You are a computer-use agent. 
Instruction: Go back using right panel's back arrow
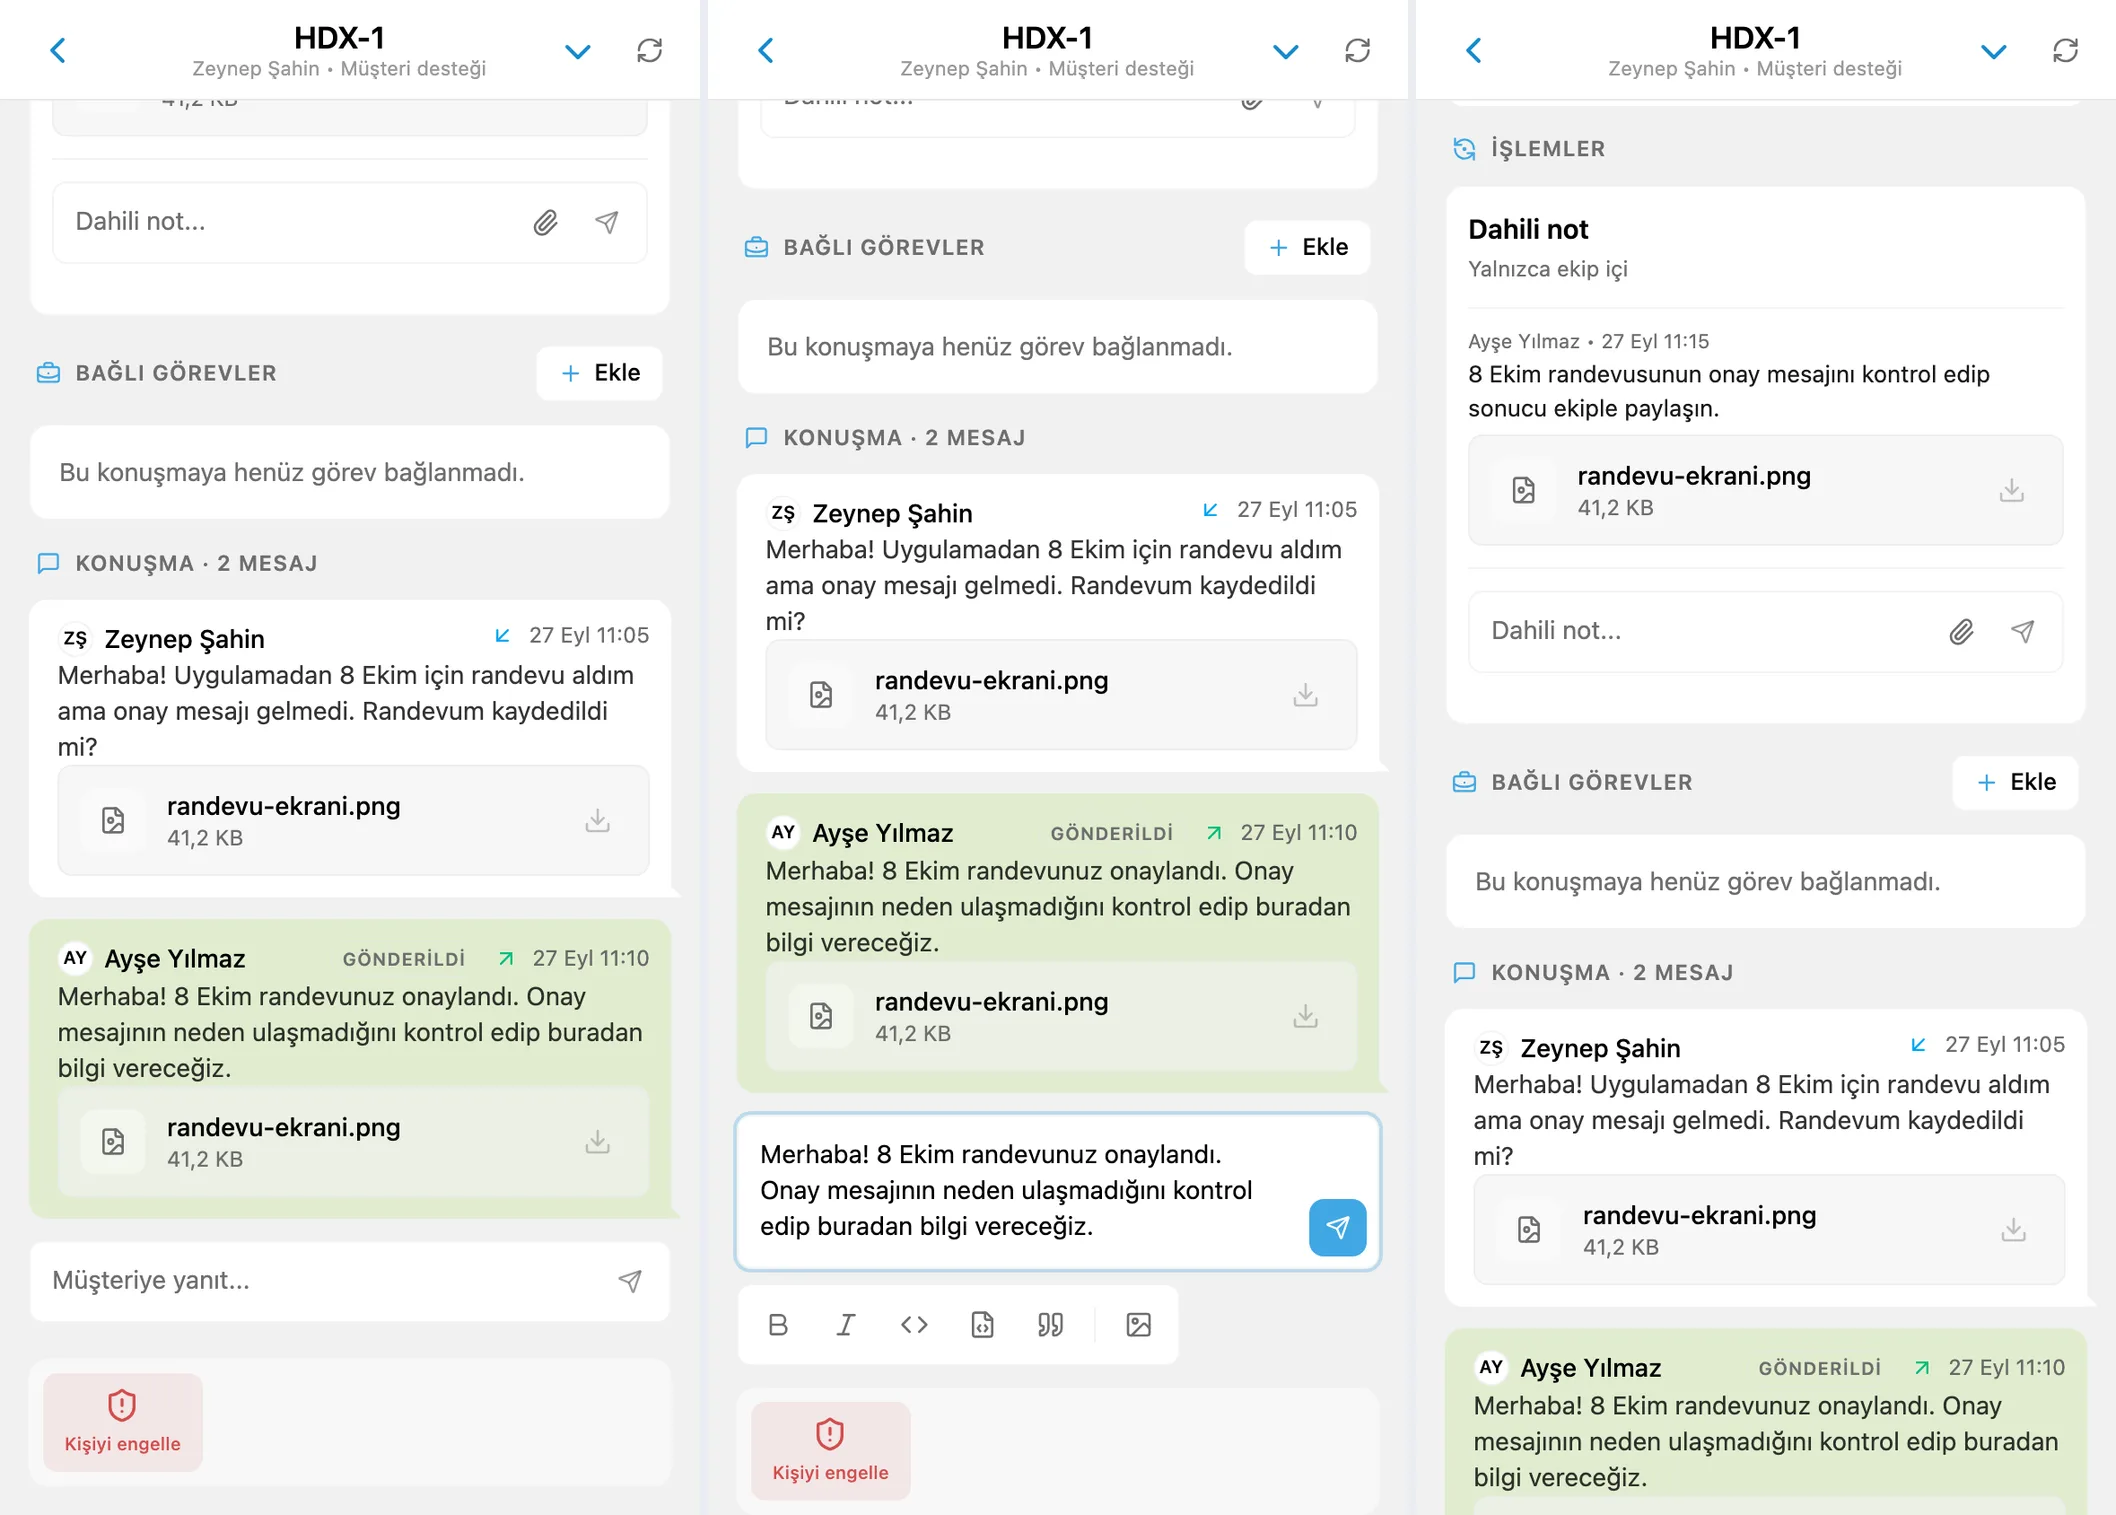click(x=1474, y=51)
